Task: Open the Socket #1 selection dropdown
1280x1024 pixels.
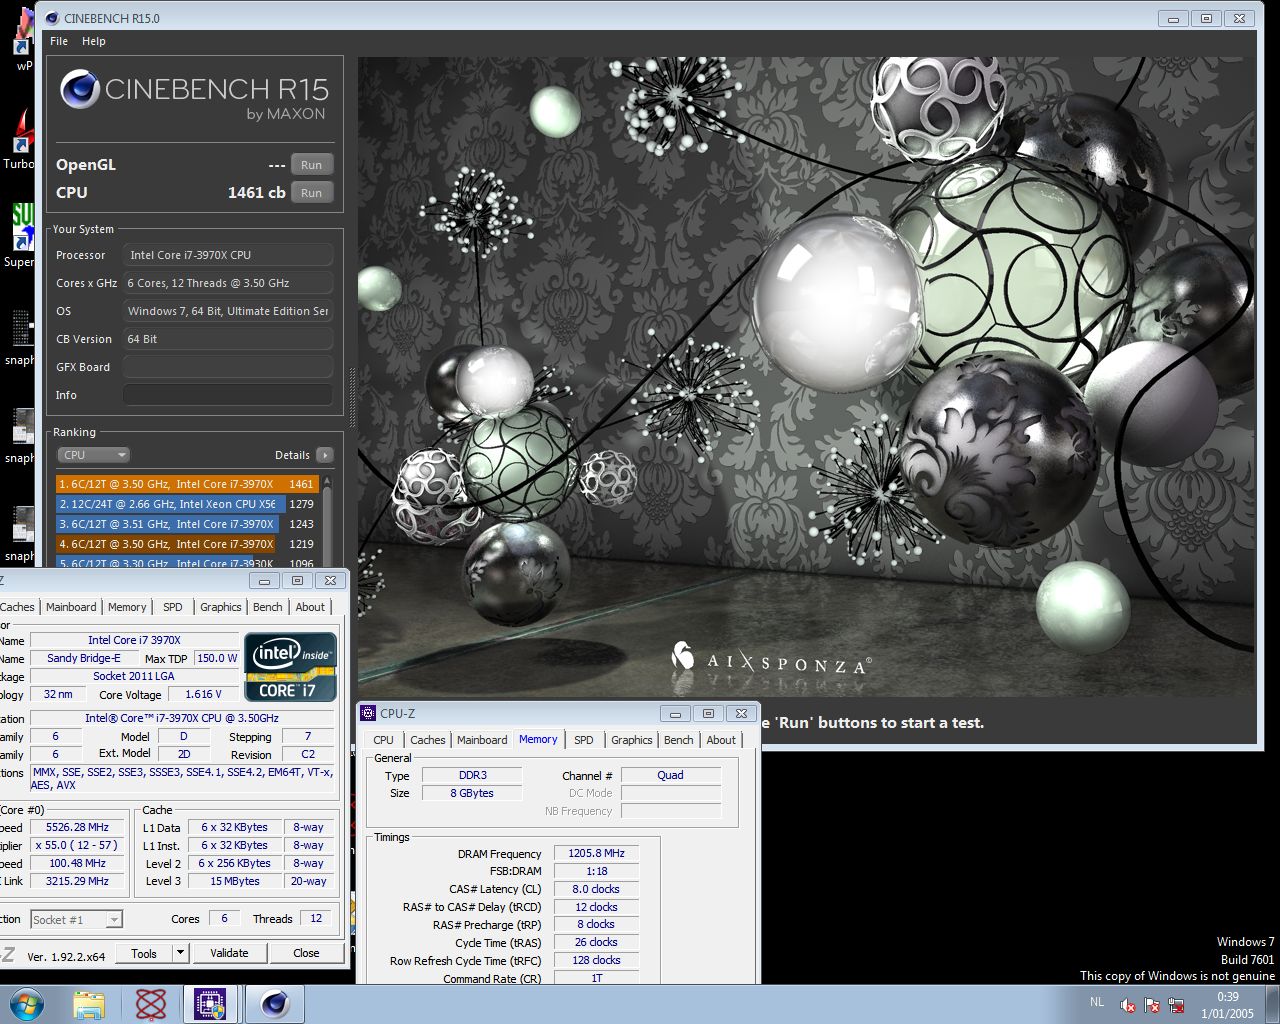Action: pos(76,919)
